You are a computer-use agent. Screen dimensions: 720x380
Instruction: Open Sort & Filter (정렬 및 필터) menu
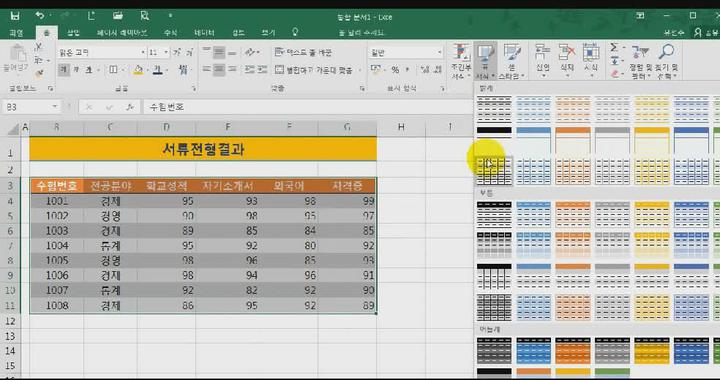click(640, 61)
